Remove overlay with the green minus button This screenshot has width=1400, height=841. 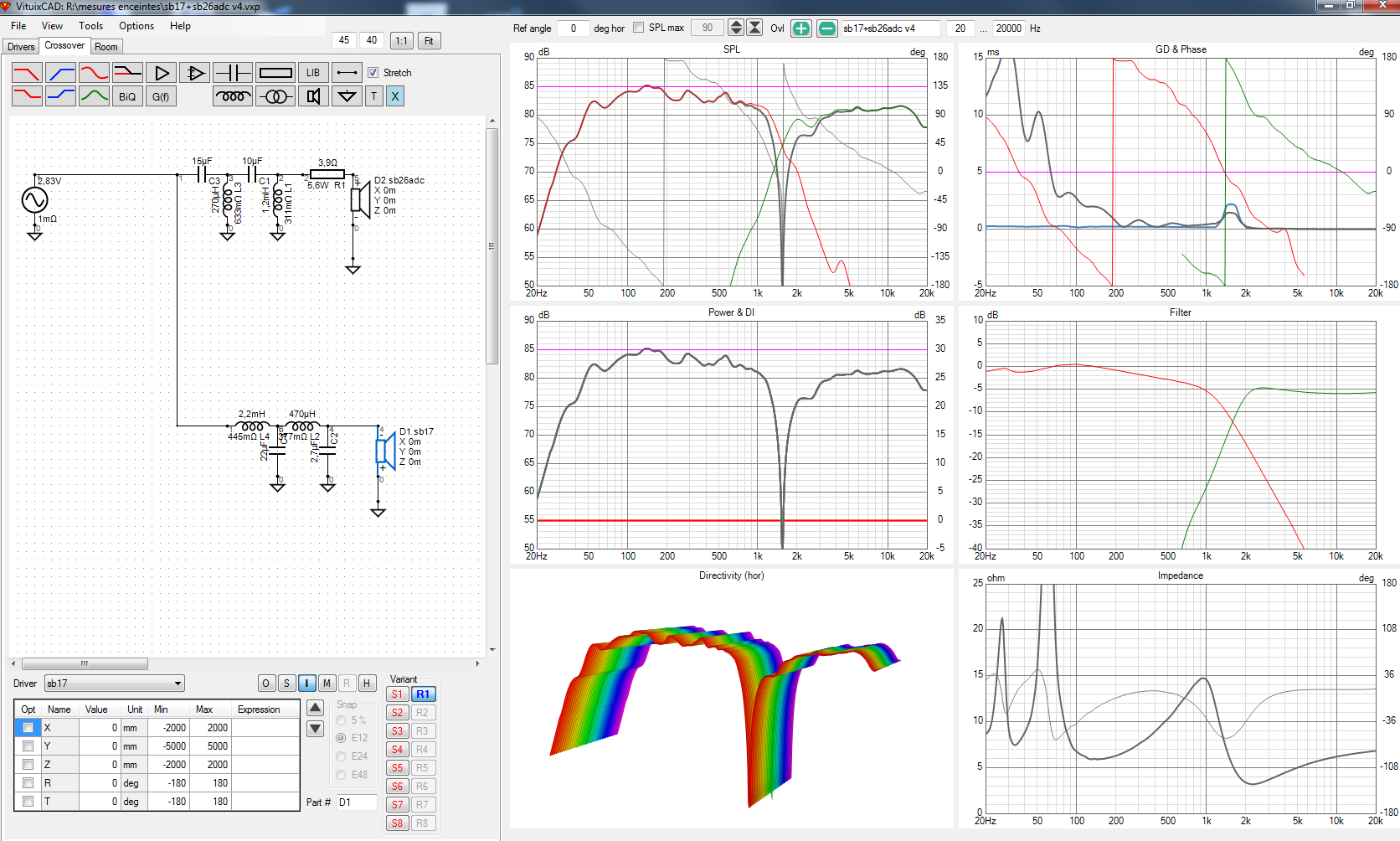[827, 28]
